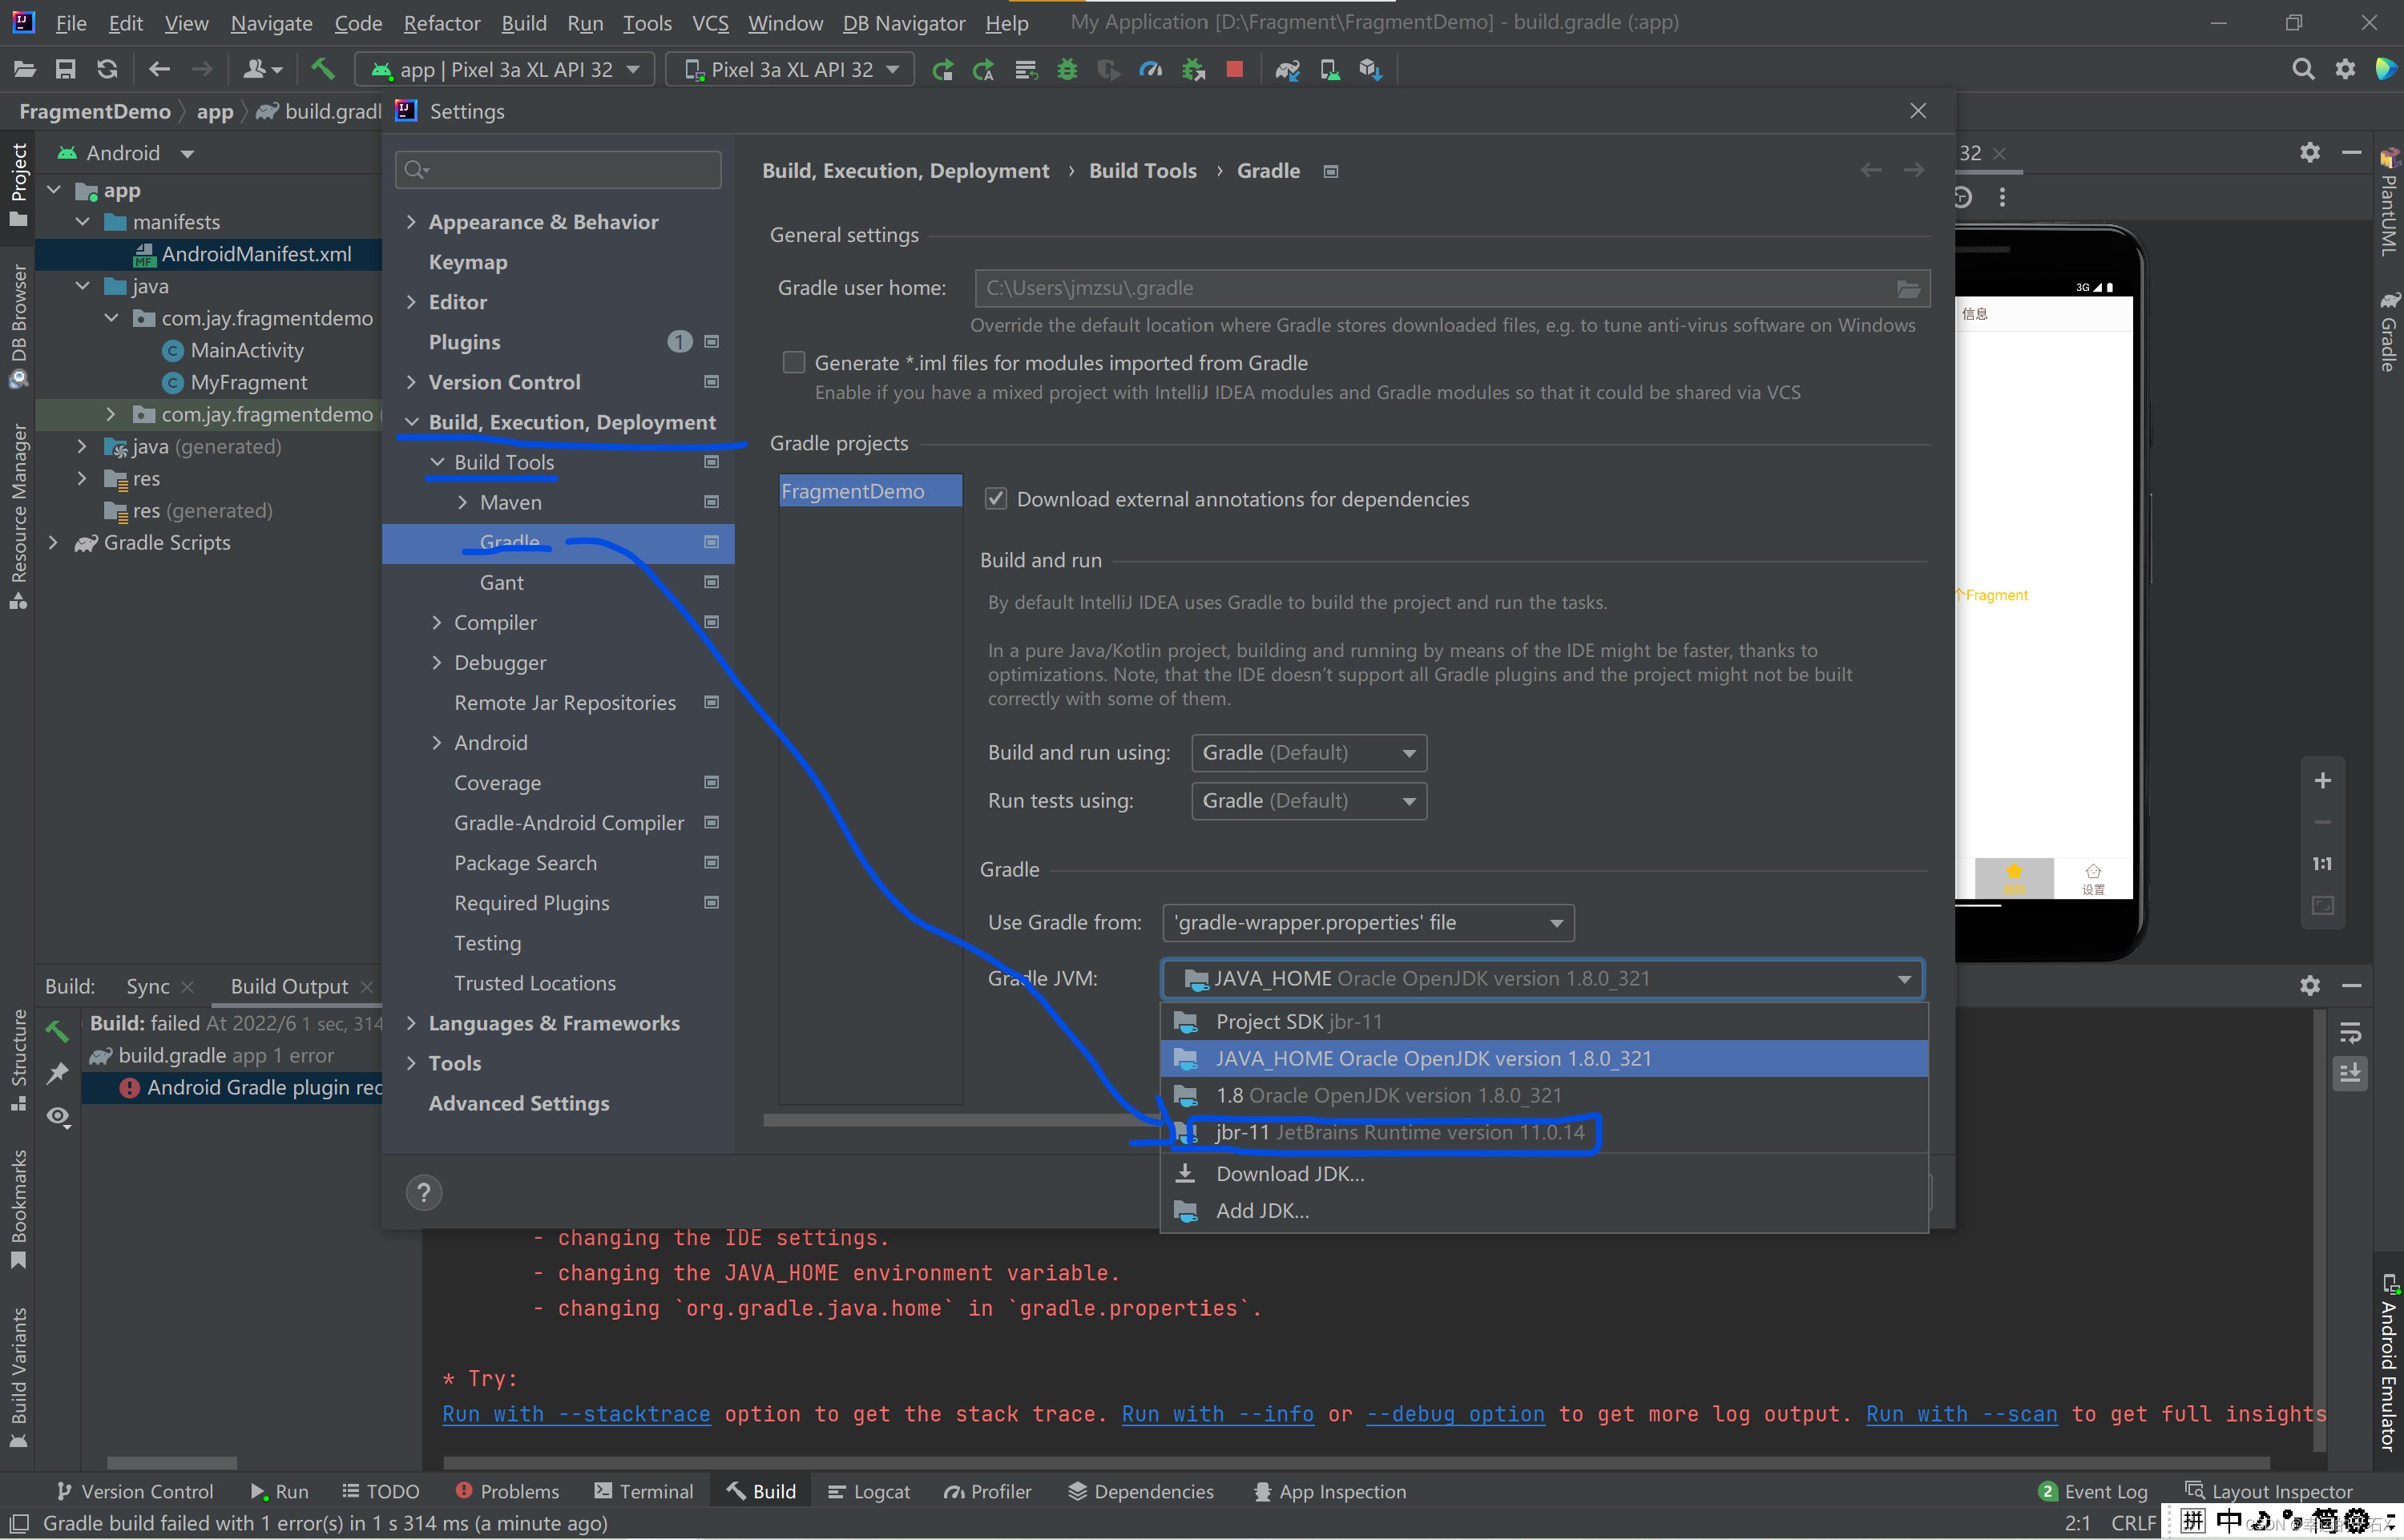Uncheck Download external annotations for dependencies
This screenshot has width=2404, height=1540.
[x=995, y=499]
